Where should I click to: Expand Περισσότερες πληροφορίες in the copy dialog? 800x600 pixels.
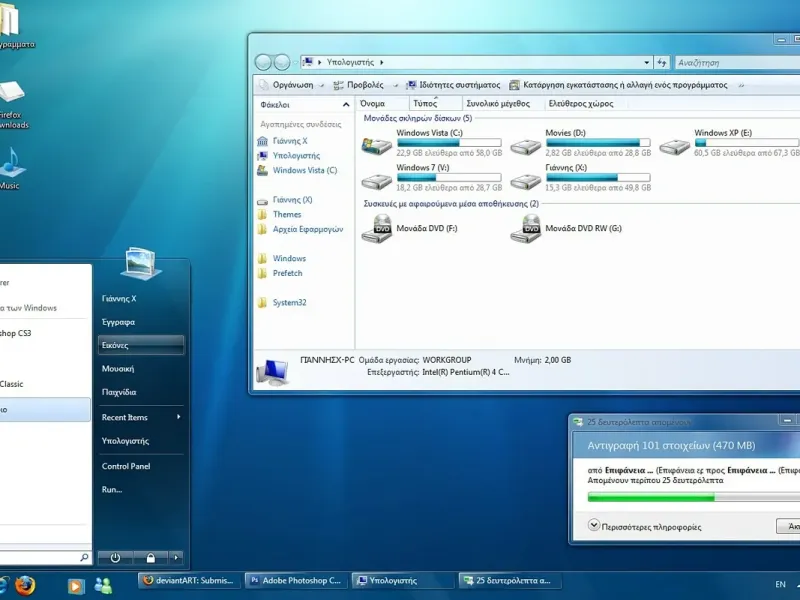[x=593, y=525]
